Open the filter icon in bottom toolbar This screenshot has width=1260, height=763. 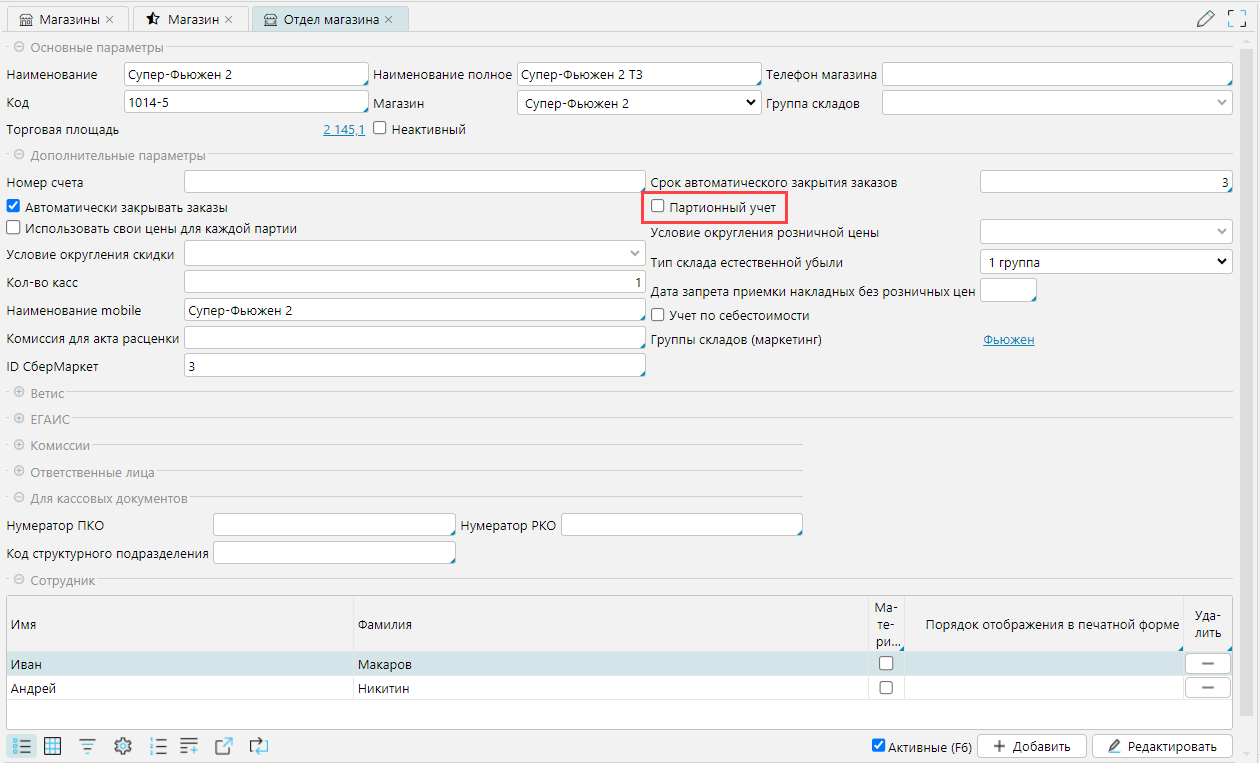(88, 745)
